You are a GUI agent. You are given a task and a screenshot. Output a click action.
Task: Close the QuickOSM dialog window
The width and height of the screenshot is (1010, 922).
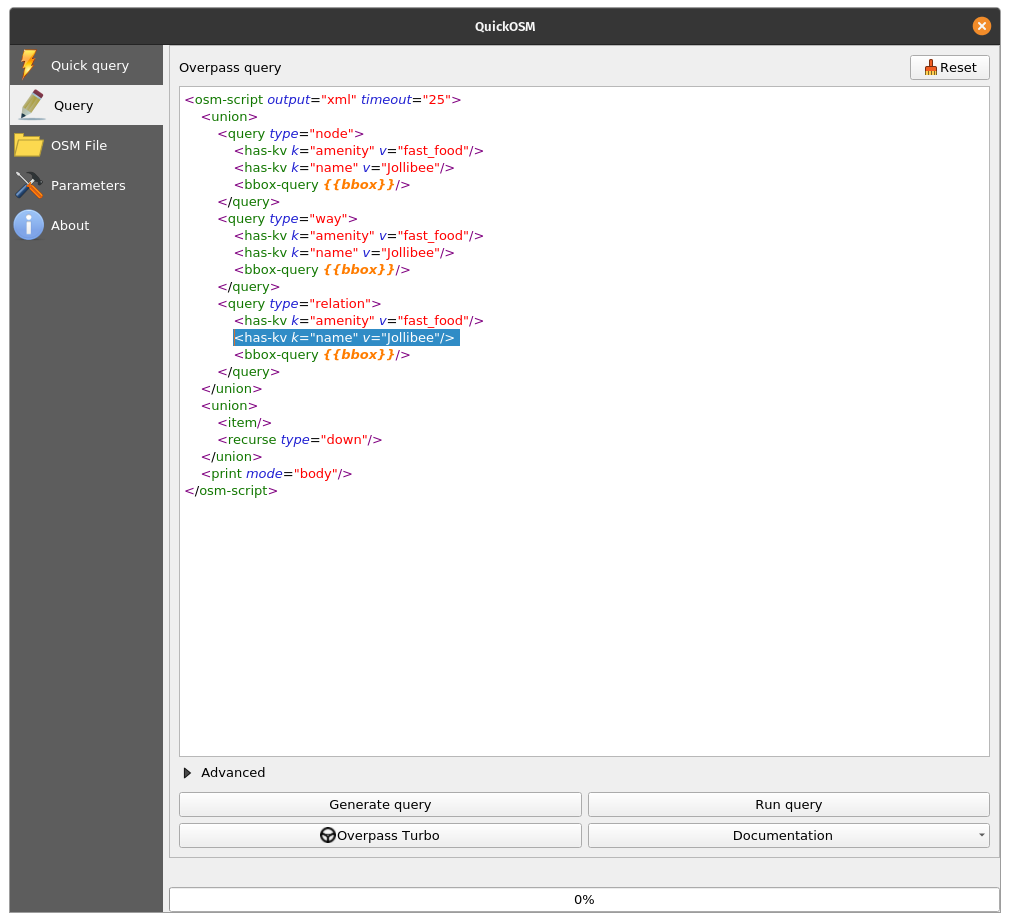981,26
